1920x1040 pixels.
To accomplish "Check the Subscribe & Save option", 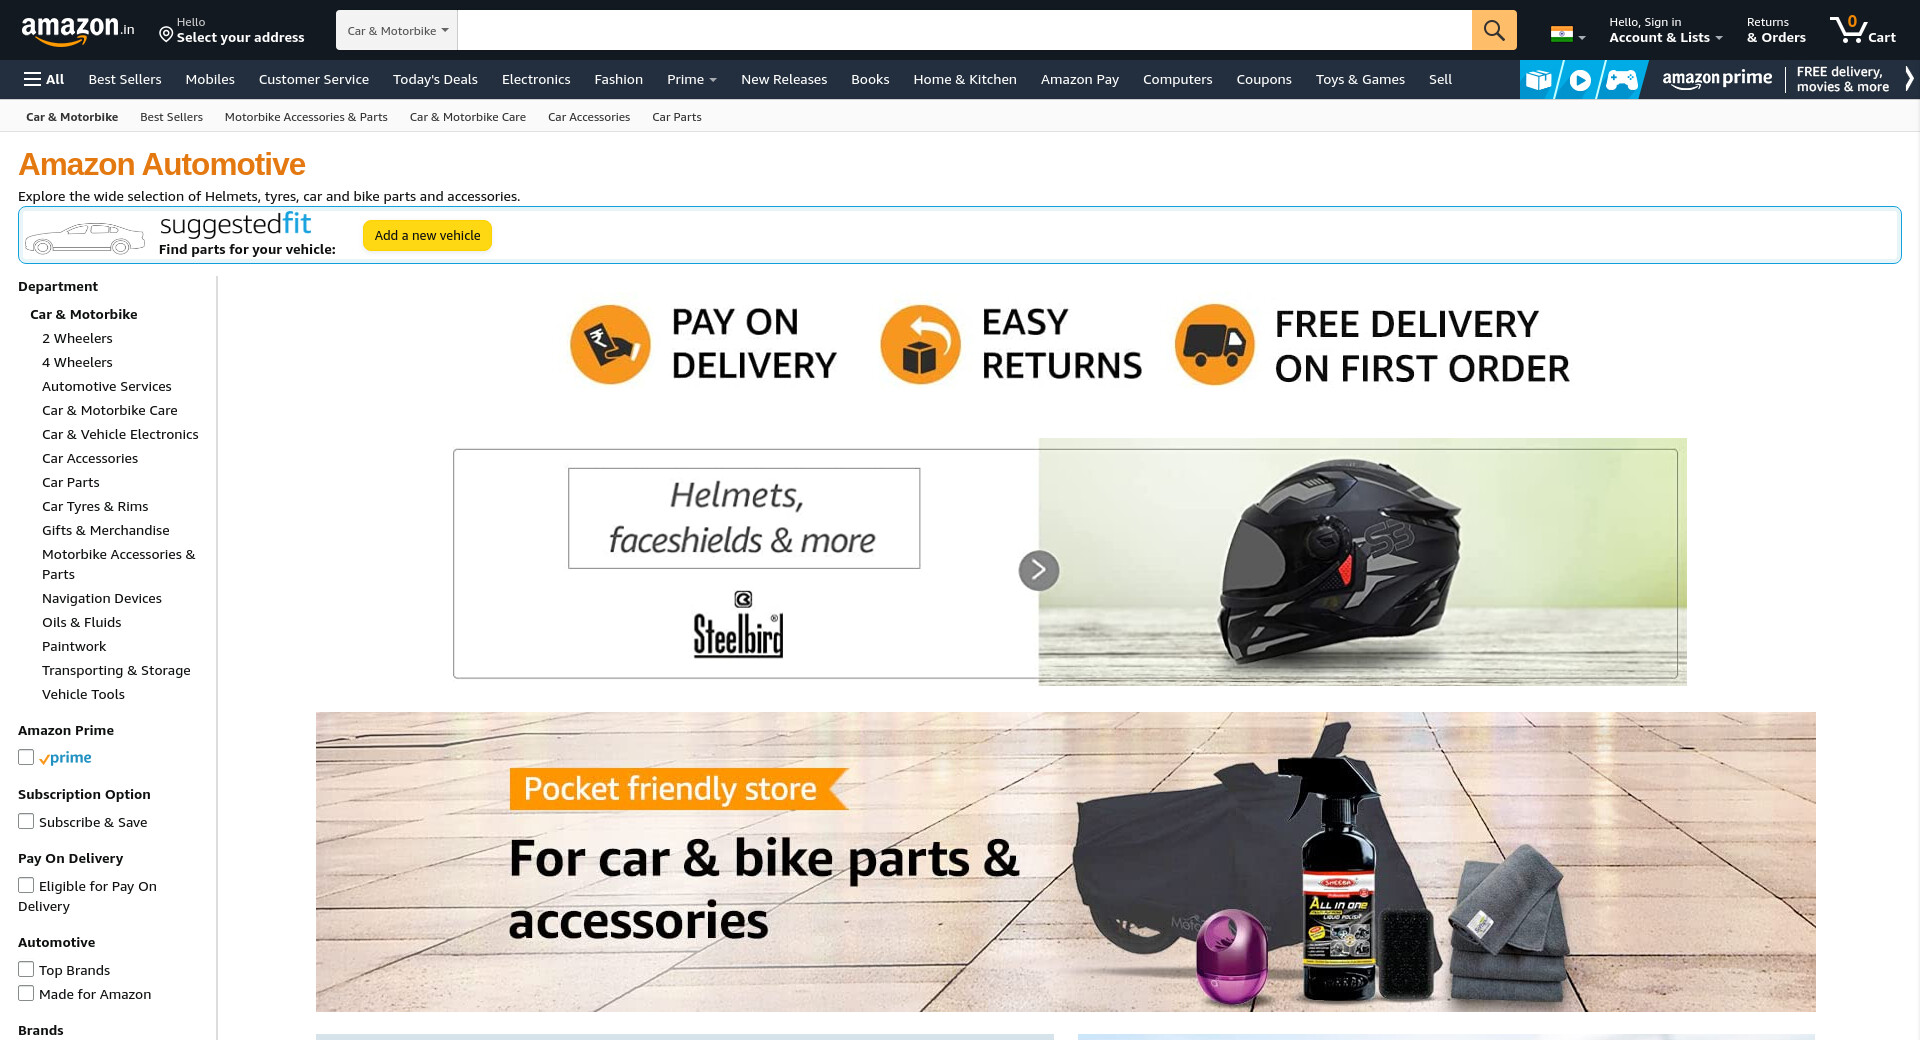I will click(x=26, y=821).
